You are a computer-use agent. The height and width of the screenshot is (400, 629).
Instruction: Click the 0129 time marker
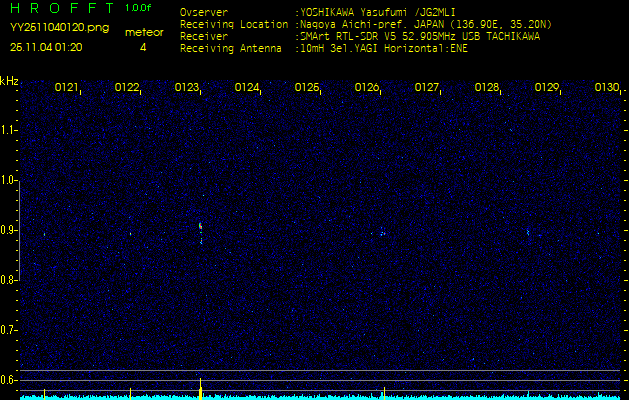pyautogui.click(x=547, y=88)
